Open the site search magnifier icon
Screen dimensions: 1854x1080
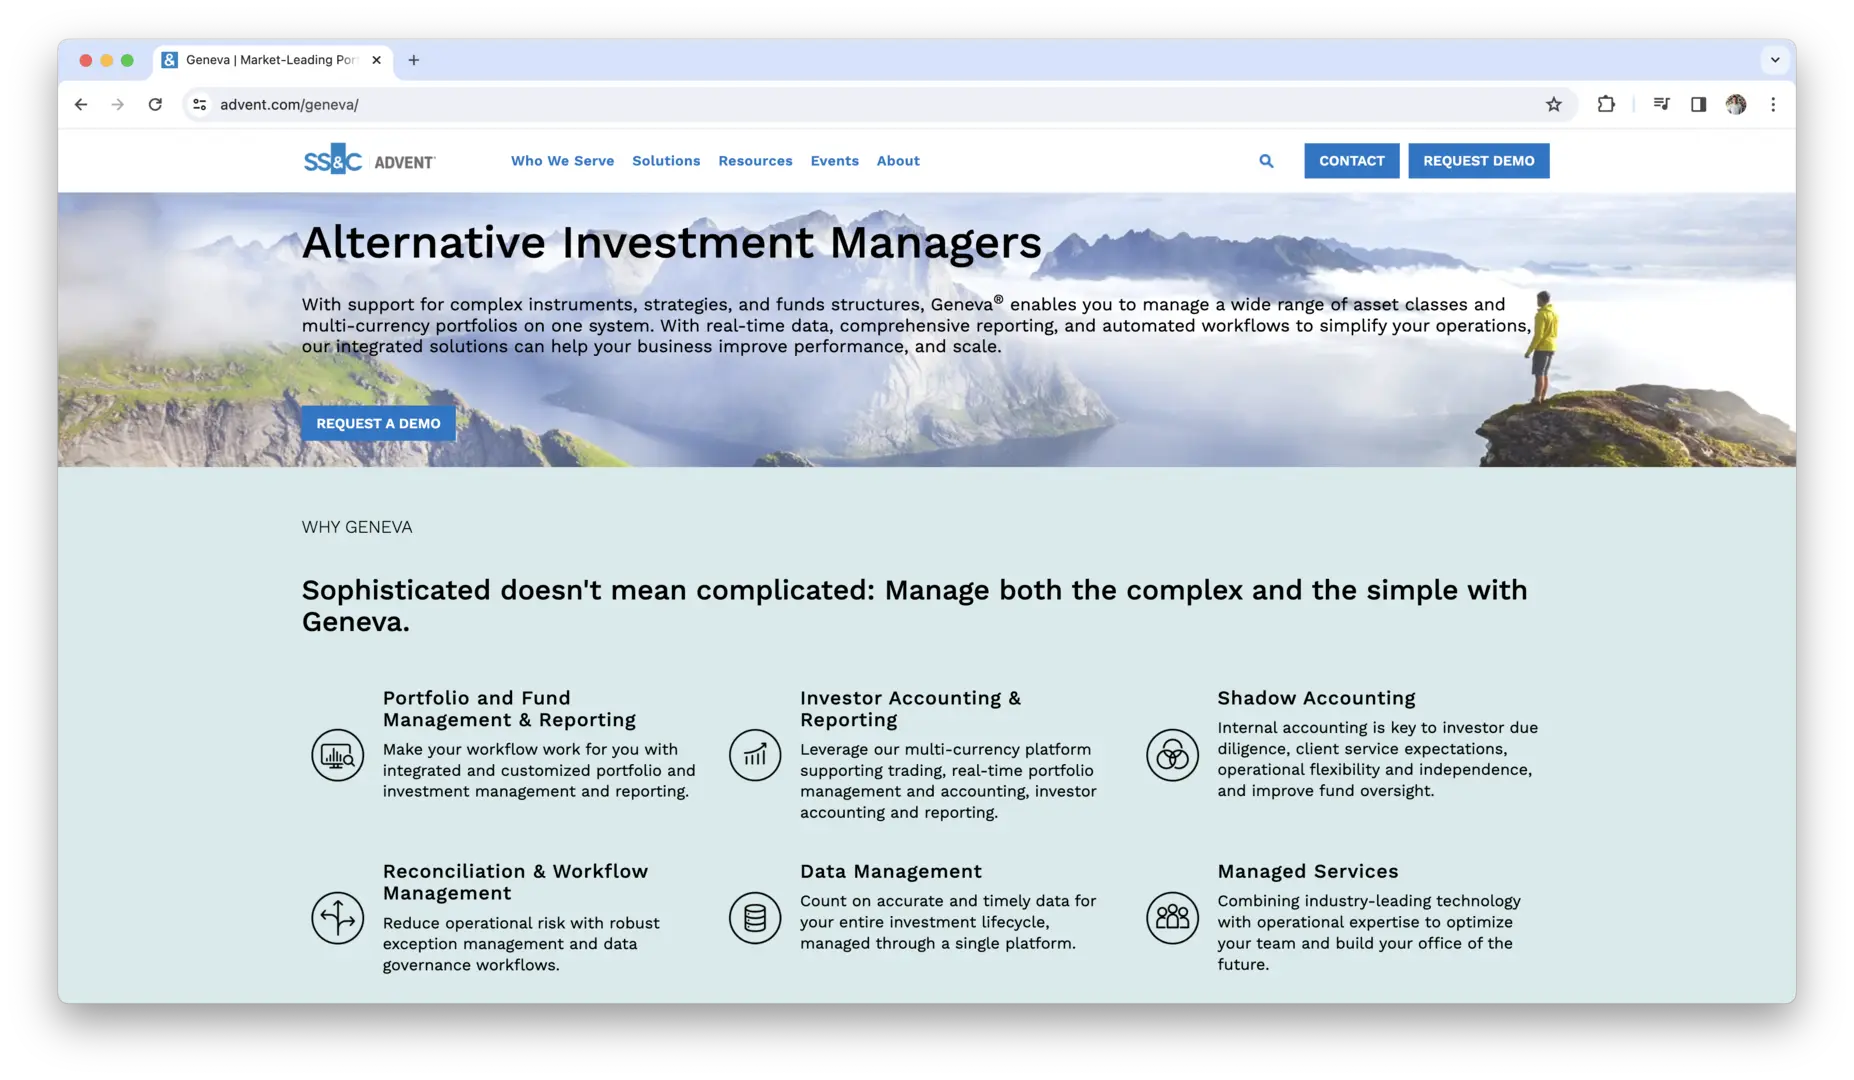point(1266,161)
